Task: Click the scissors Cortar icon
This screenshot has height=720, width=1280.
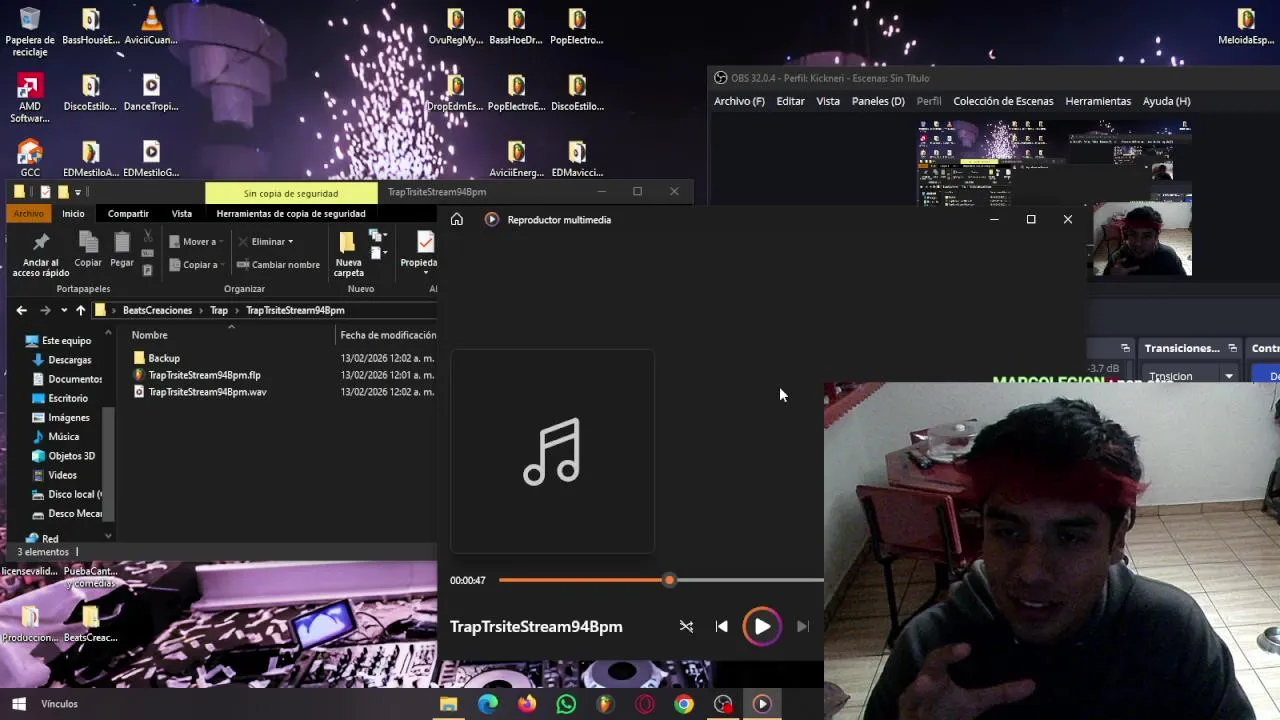Action: point(148,237)
